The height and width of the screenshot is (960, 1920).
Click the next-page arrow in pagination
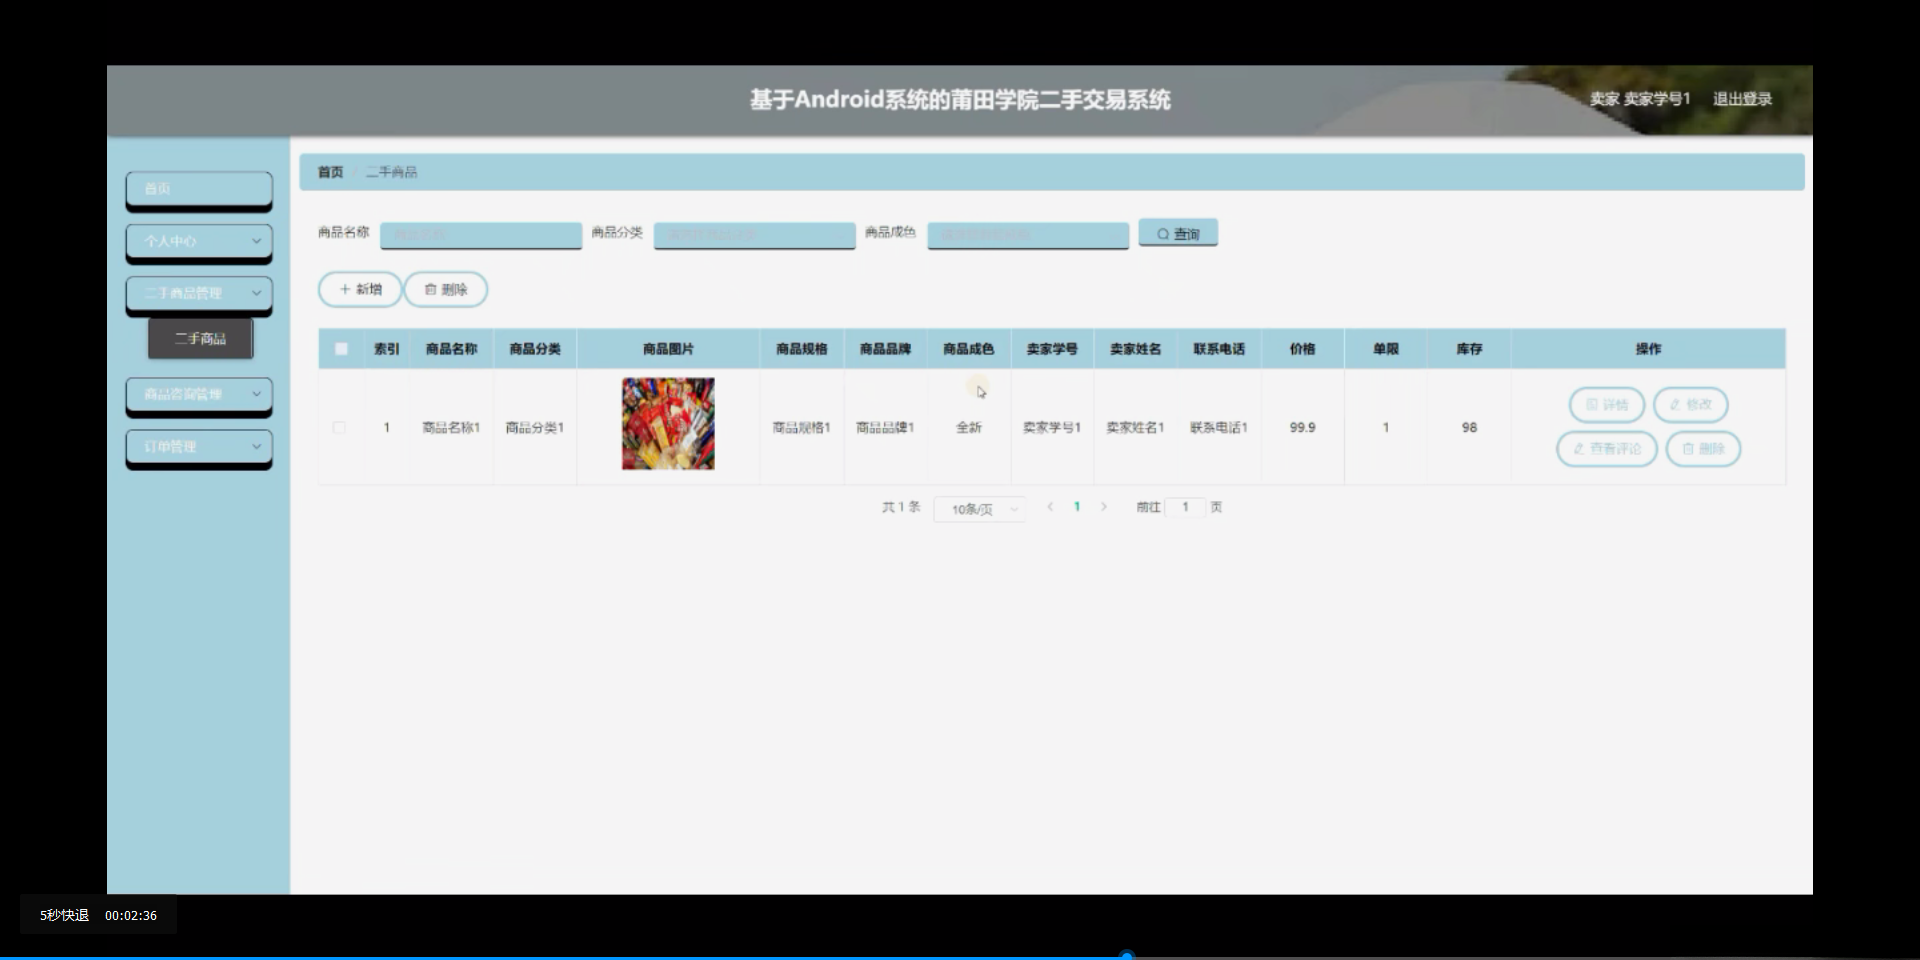[x=1104, y=507]
